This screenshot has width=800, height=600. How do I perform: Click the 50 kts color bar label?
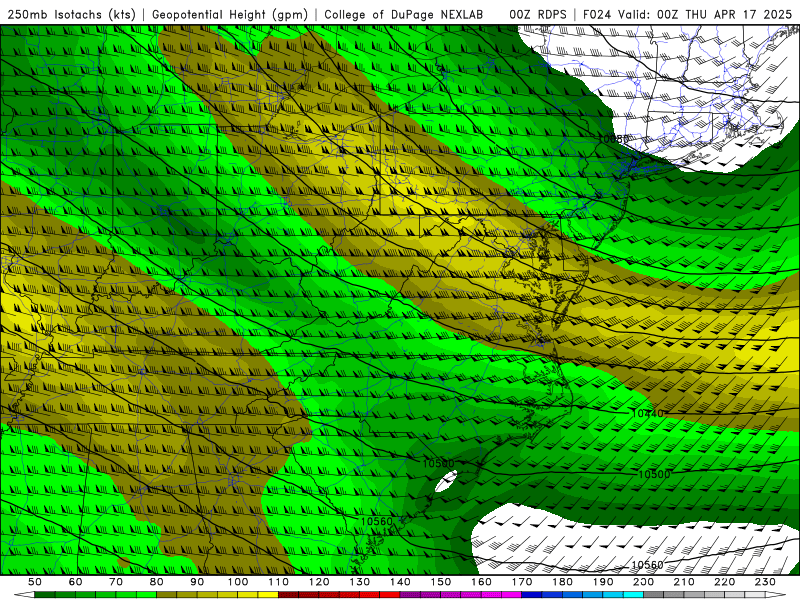[35, 582]
